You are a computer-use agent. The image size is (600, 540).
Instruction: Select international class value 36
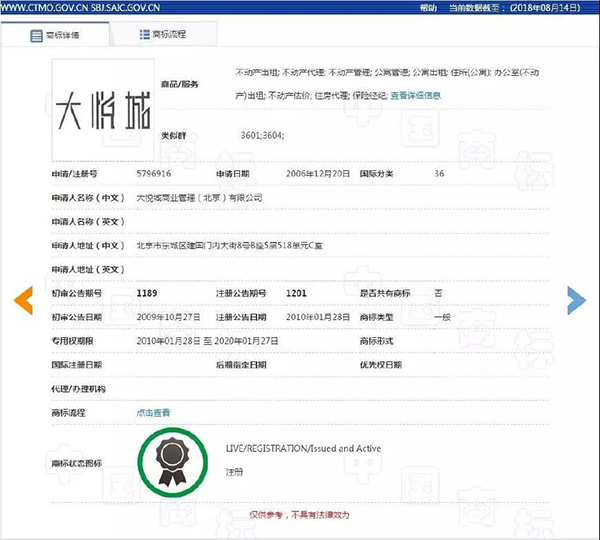click(x=439, y=174)
